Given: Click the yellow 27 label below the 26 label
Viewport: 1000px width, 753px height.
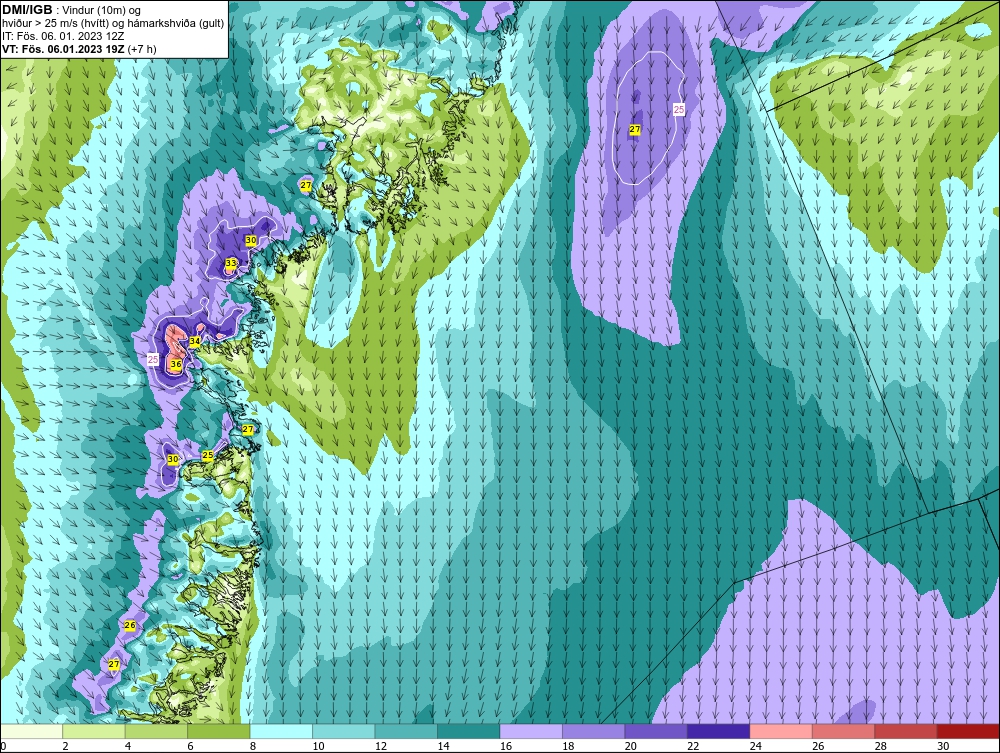Looking at the screenshot, I should point(114,664).
